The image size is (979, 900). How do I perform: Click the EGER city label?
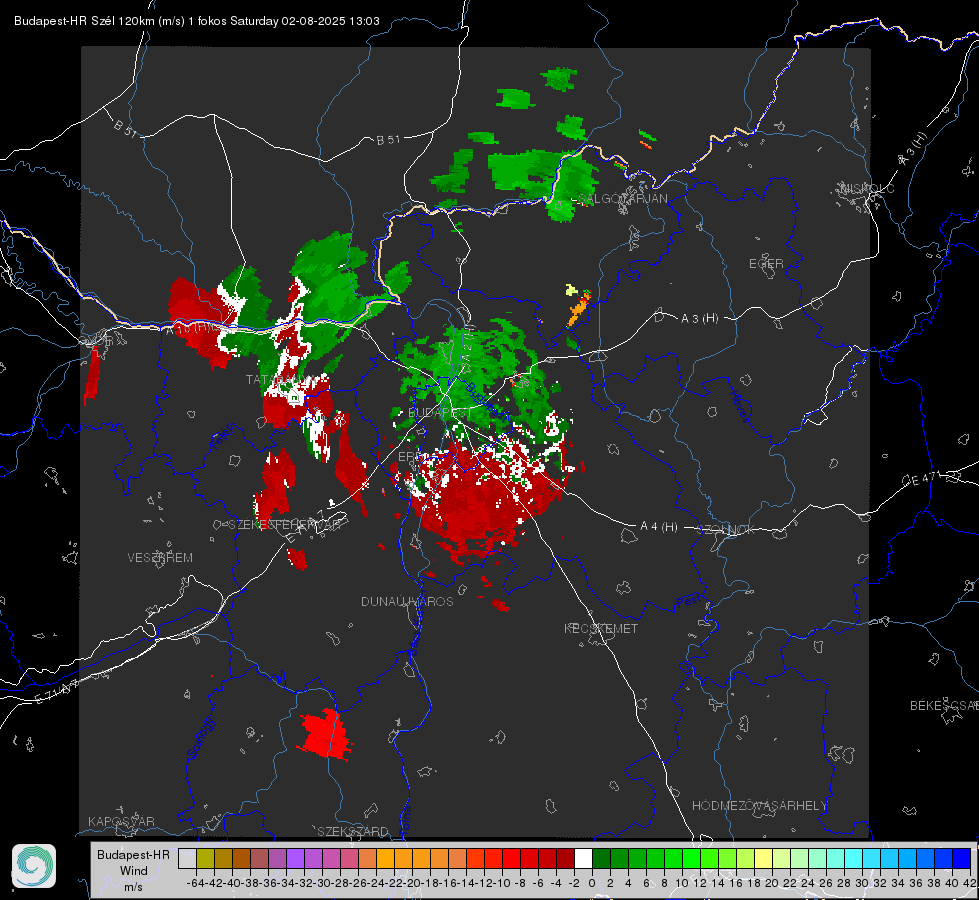tap(766, 264)
